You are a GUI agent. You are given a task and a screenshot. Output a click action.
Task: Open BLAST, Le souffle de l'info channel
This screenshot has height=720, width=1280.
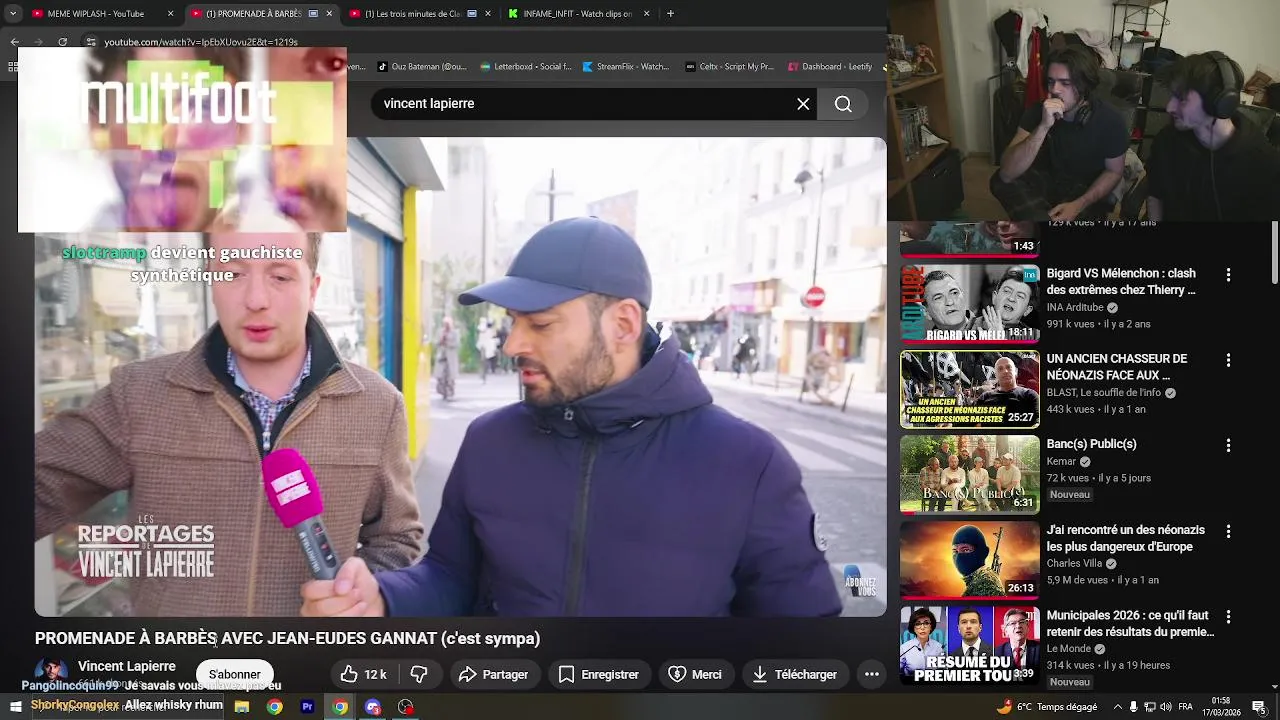click(x=1104, y=393)
